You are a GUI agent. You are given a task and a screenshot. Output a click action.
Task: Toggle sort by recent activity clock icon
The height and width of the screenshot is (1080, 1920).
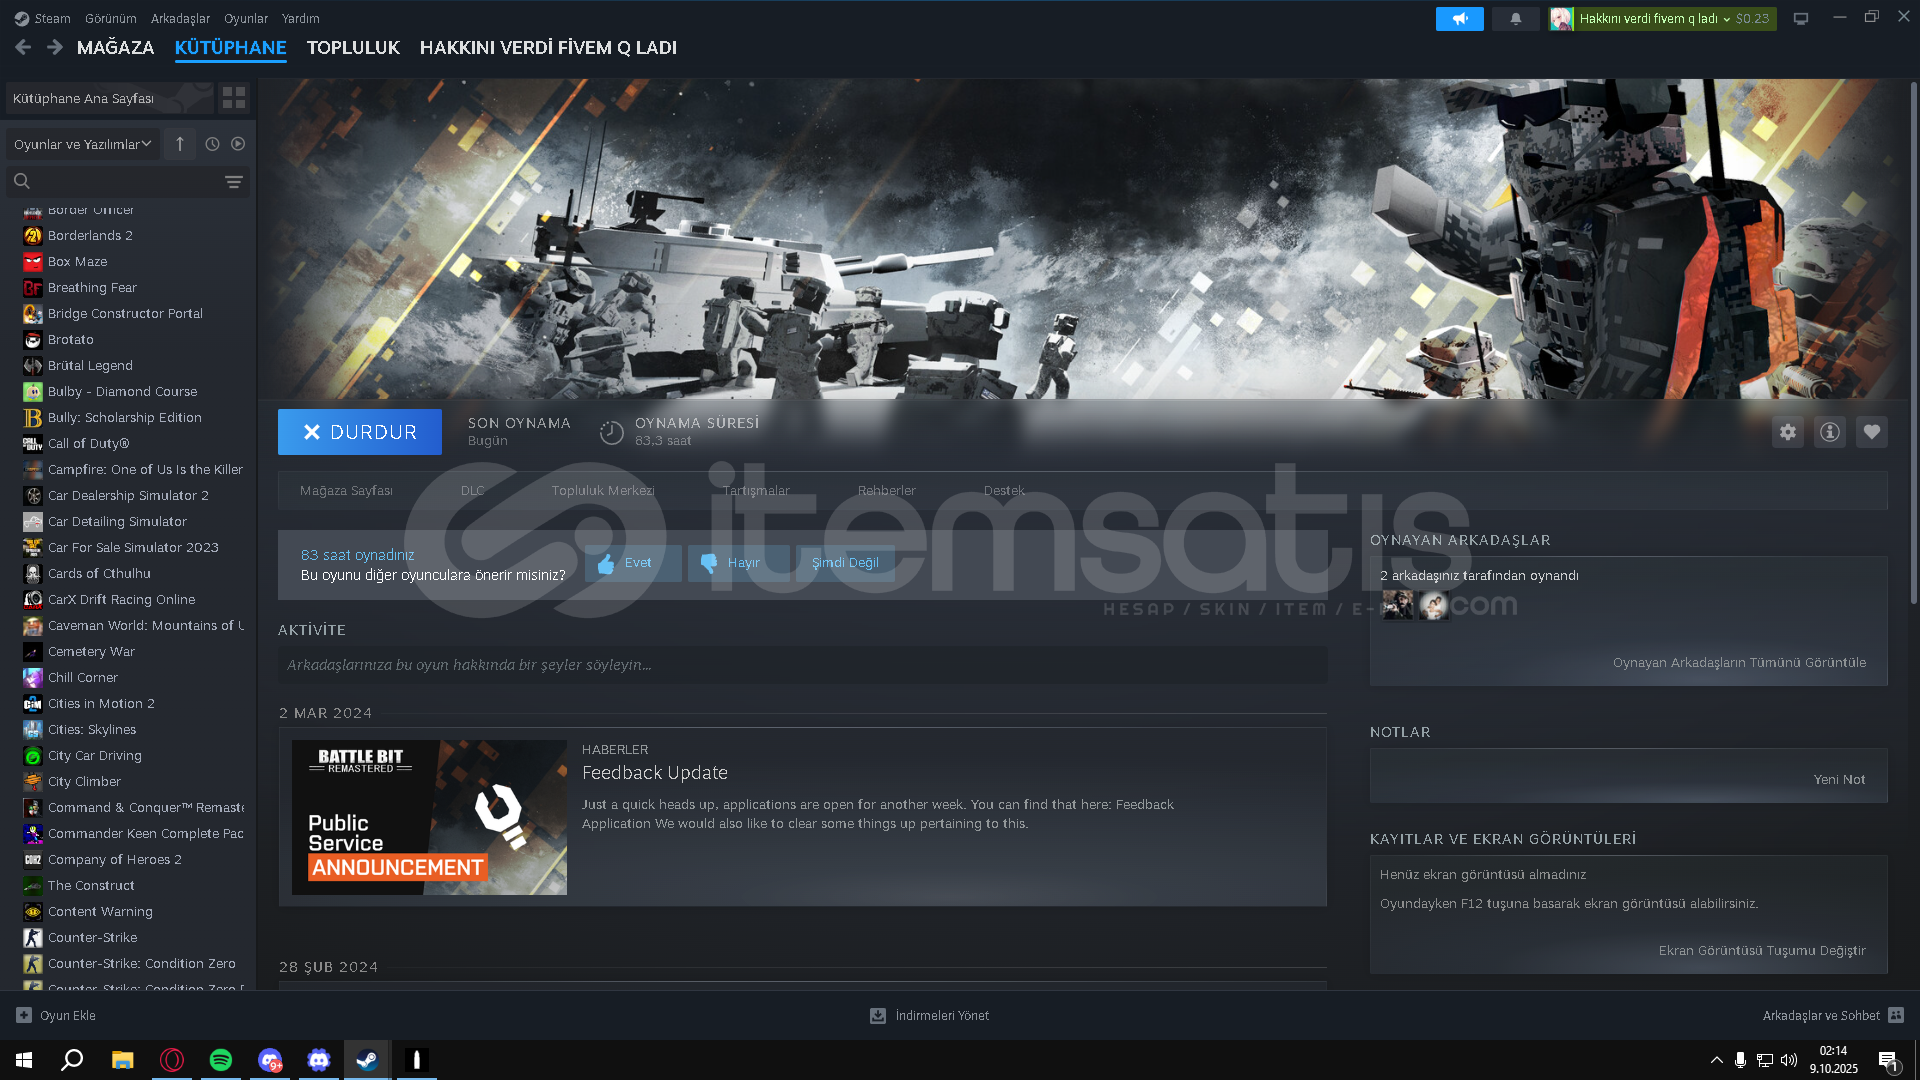coord(212,144)
